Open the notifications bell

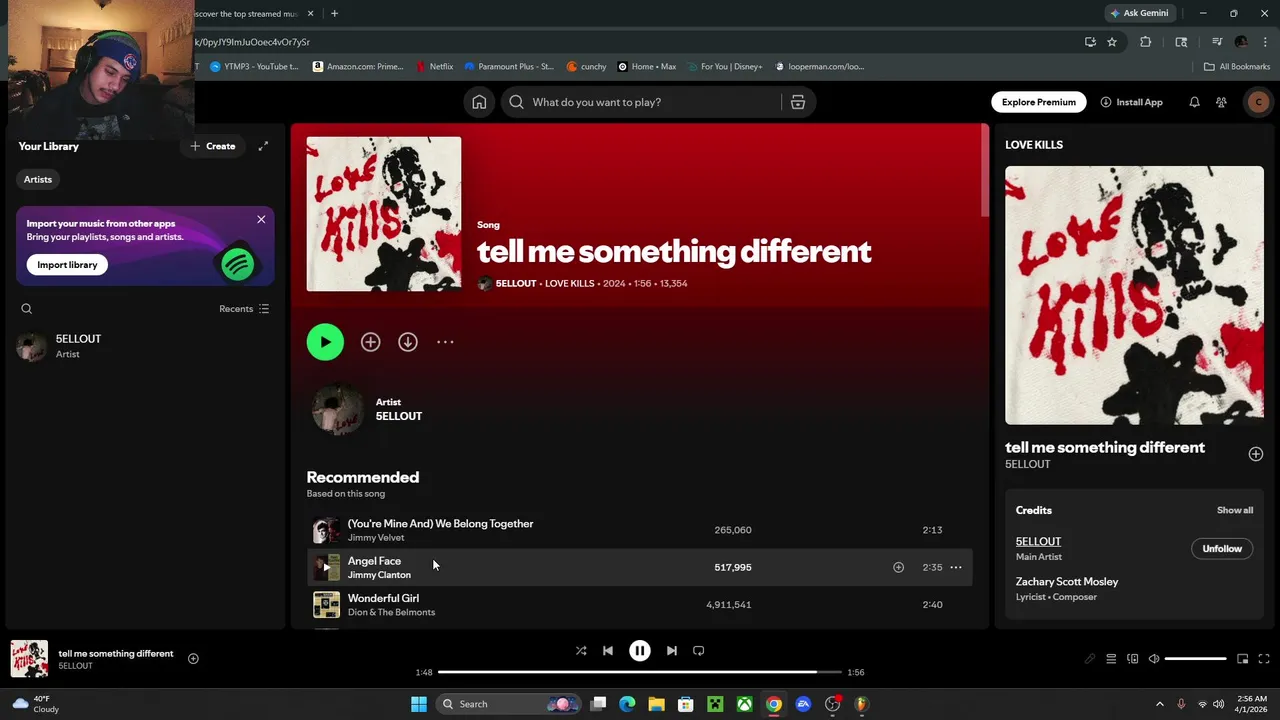(x=1194, y=102)
